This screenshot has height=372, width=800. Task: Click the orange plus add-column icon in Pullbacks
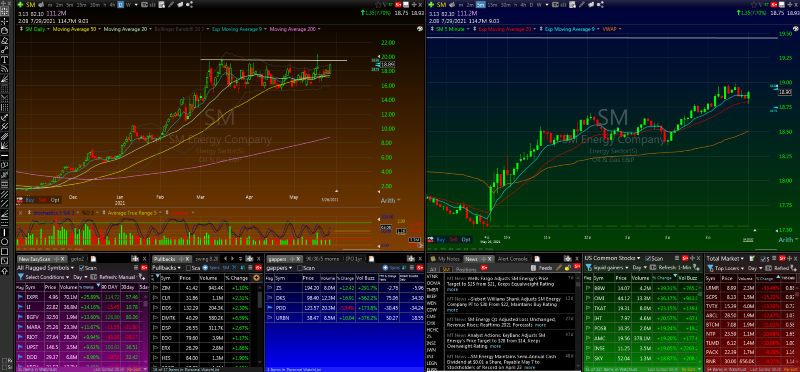[256, 278]
